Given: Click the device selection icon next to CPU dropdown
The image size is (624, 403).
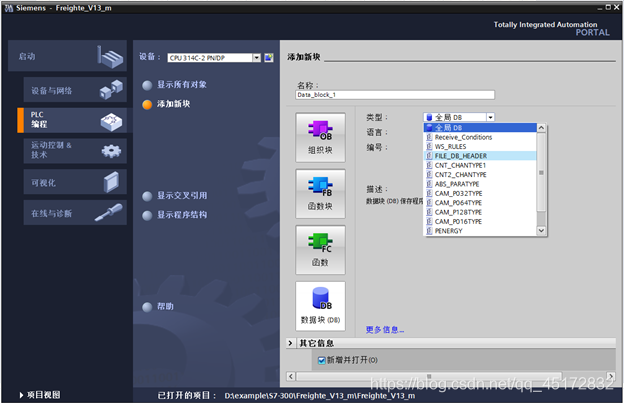Looking at the screenshot, I should click(269, 58).
